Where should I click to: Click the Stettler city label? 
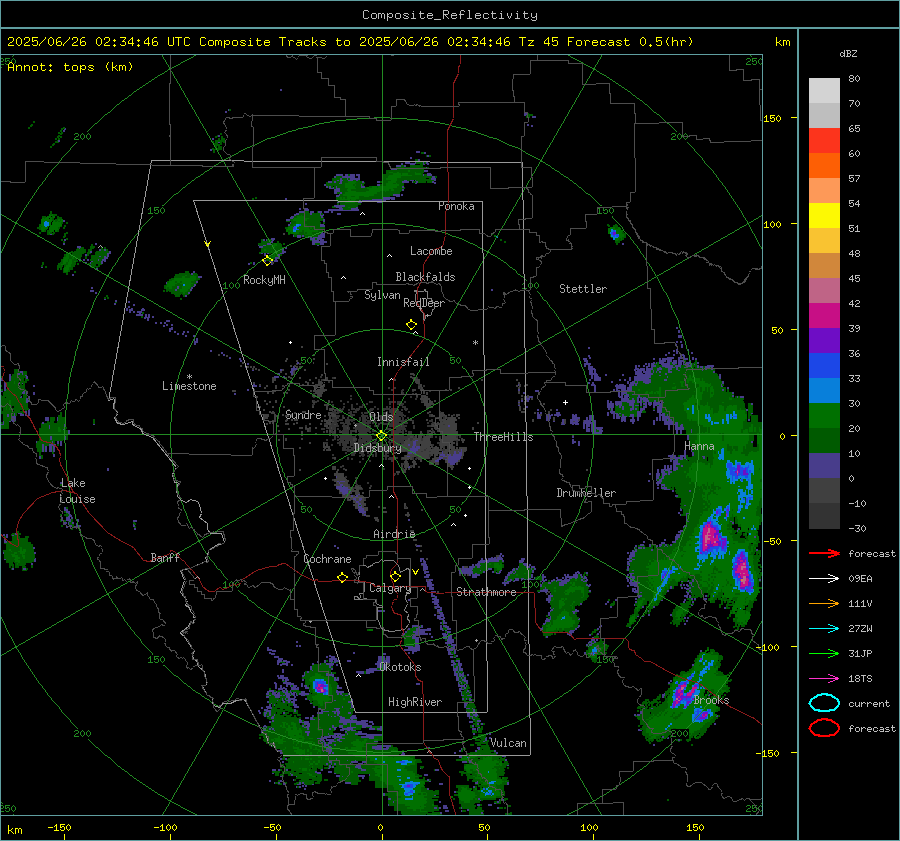[583, 289]
